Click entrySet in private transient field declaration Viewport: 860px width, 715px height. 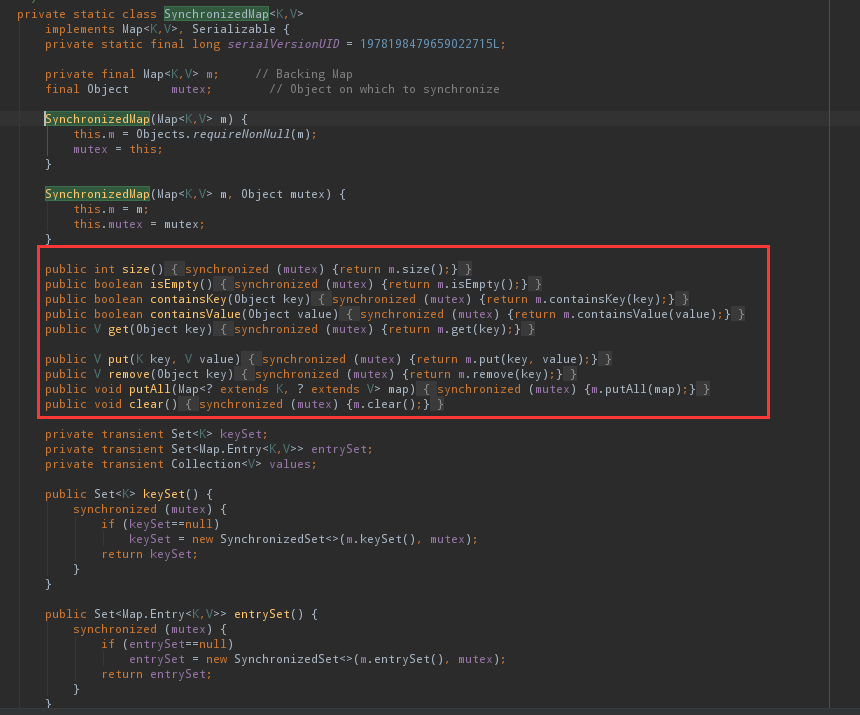click(338, 449)
